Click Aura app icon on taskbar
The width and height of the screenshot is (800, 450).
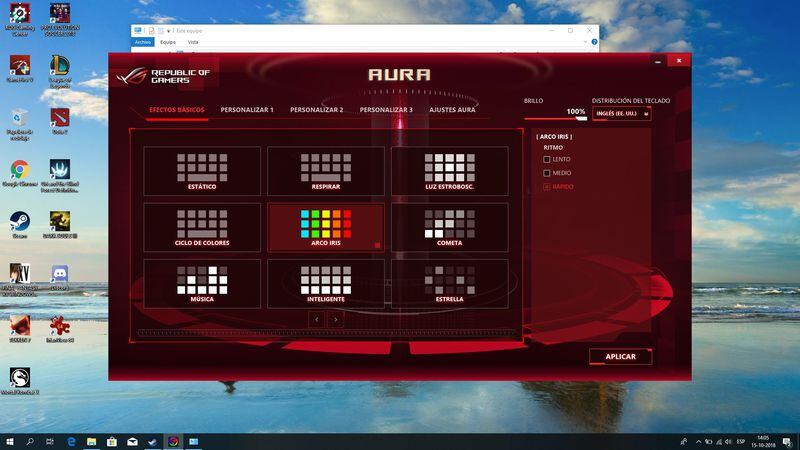click(173, 442)
